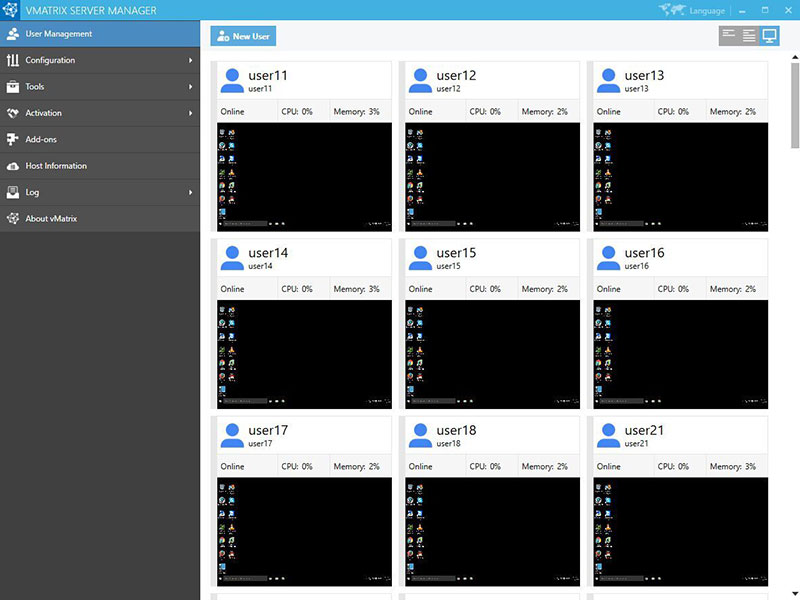Image resolution: width=800 pixels, height=600 pixels.
Task: Click the scrollbar down arrow
Action: point(793,592)
